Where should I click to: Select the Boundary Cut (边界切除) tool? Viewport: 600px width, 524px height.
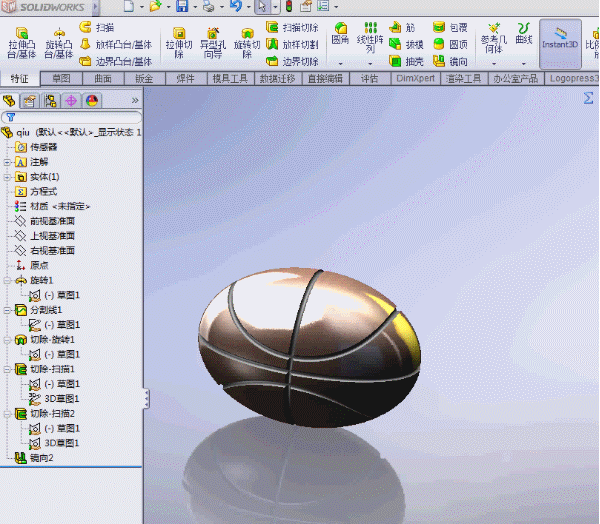coord(292,61)
